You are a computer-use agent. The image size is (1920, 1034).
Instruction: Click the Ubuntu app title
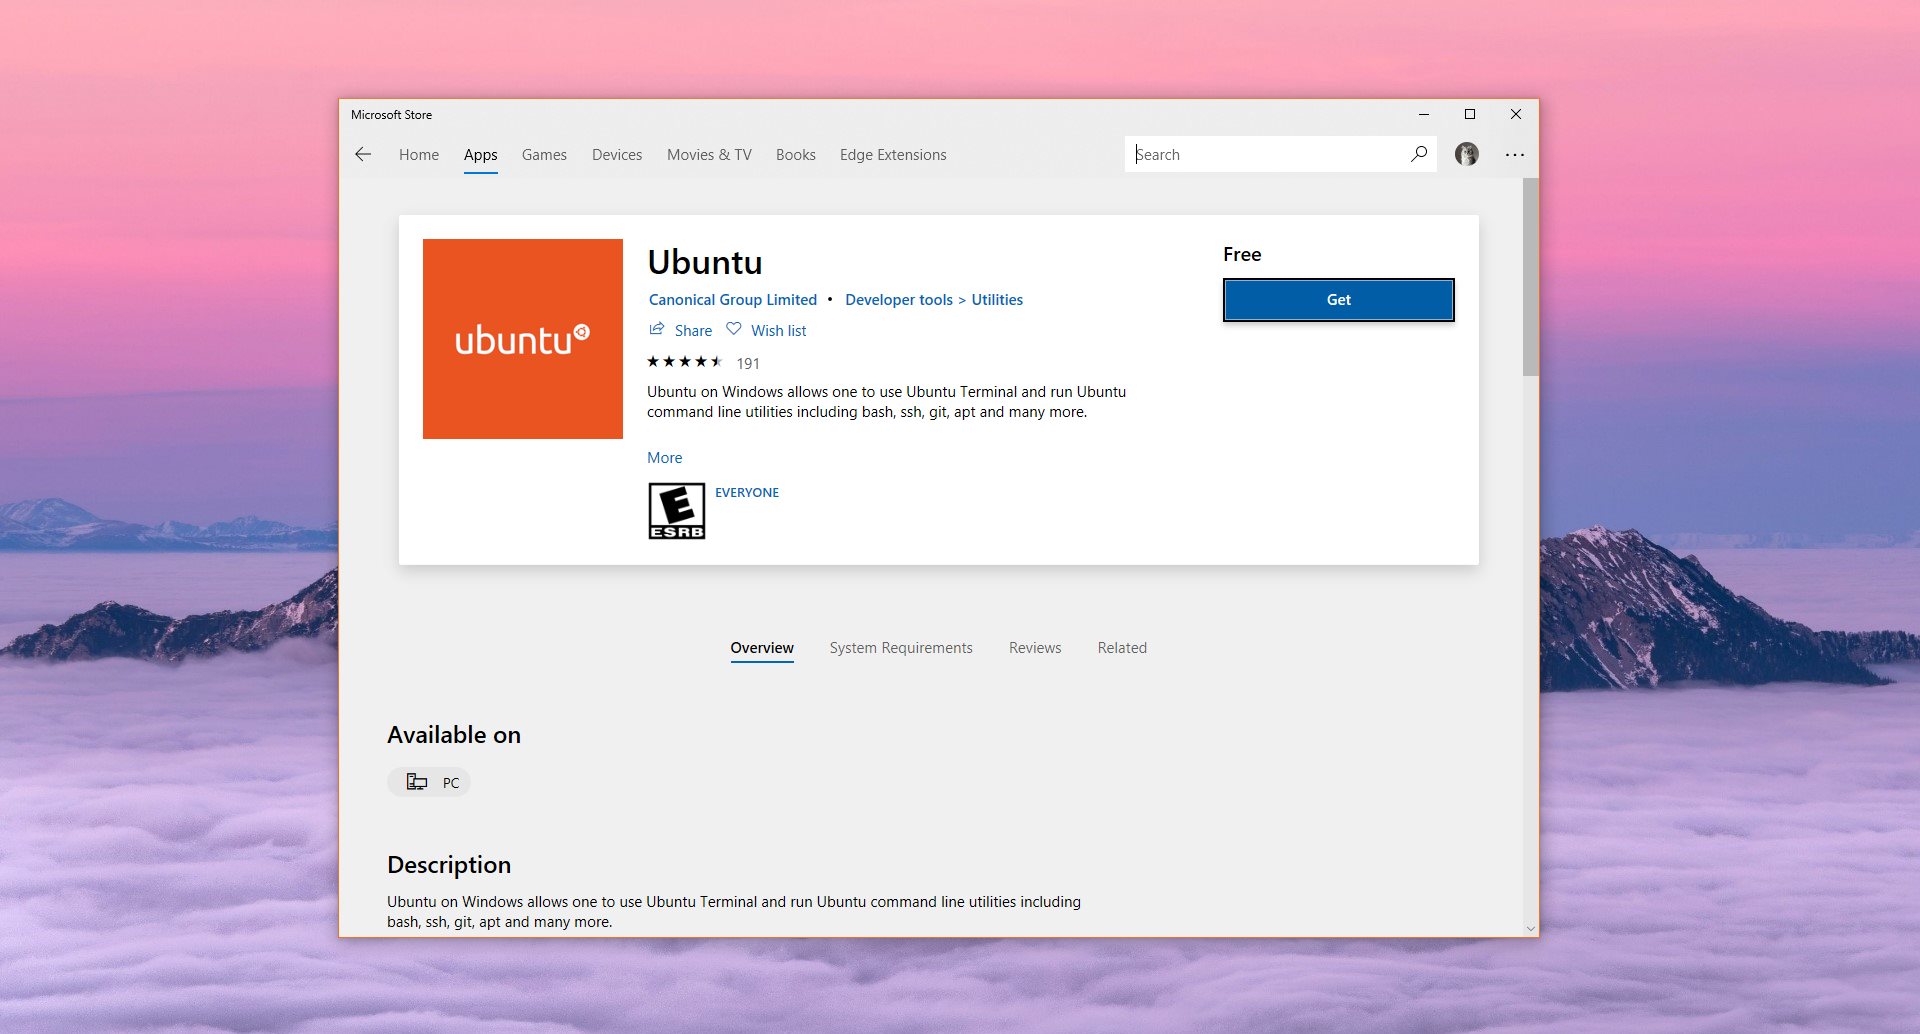tap(705, 262)
